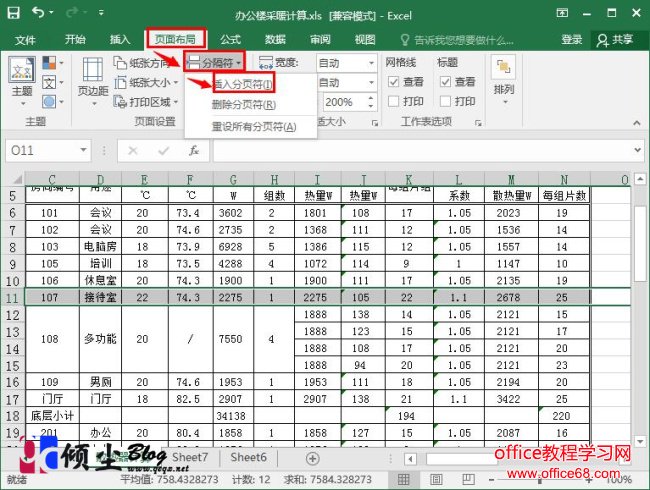Click the select-all corner triangle
650x490 pixels.
16,179
